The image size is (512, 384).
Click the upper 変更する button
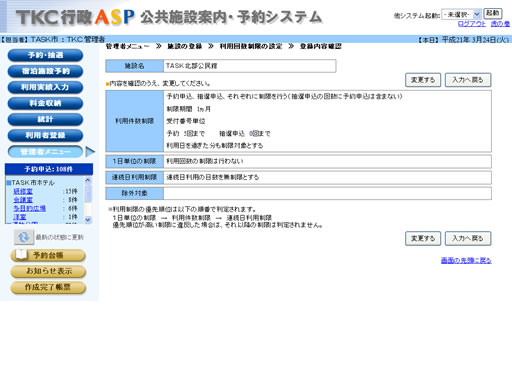click(423, 80)
